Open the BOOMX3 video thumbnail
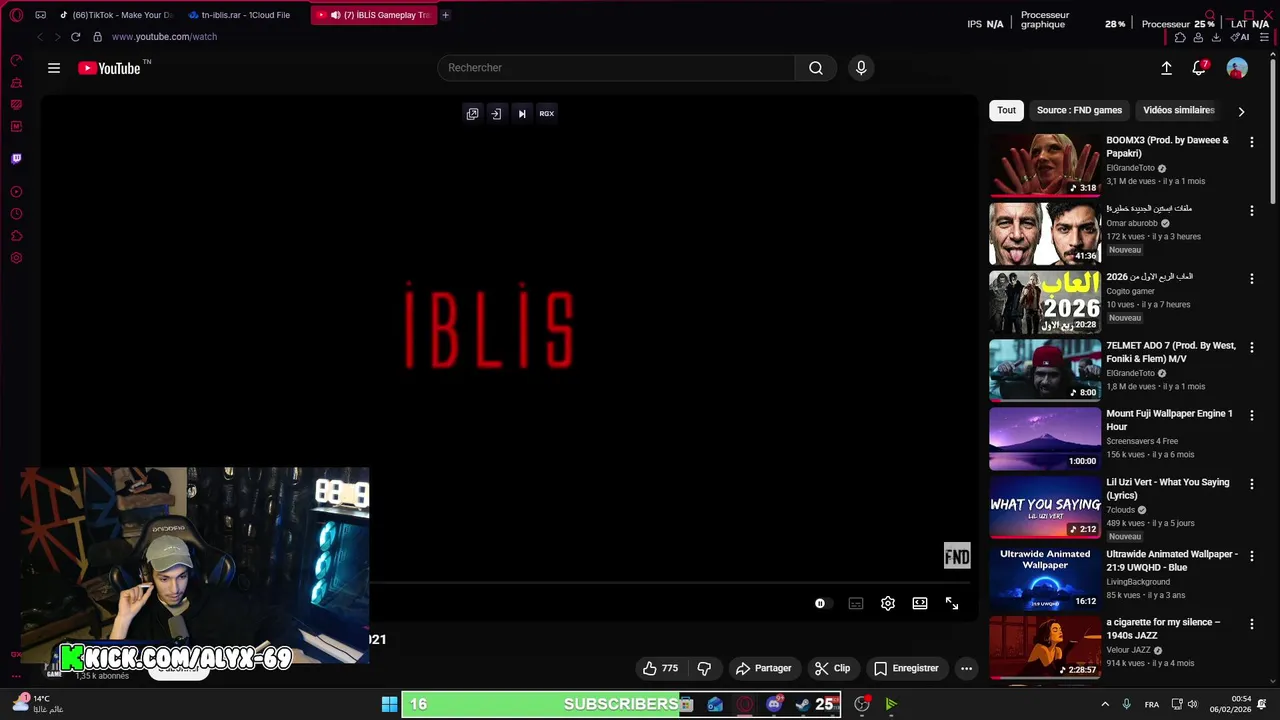 click(1045, 165)
